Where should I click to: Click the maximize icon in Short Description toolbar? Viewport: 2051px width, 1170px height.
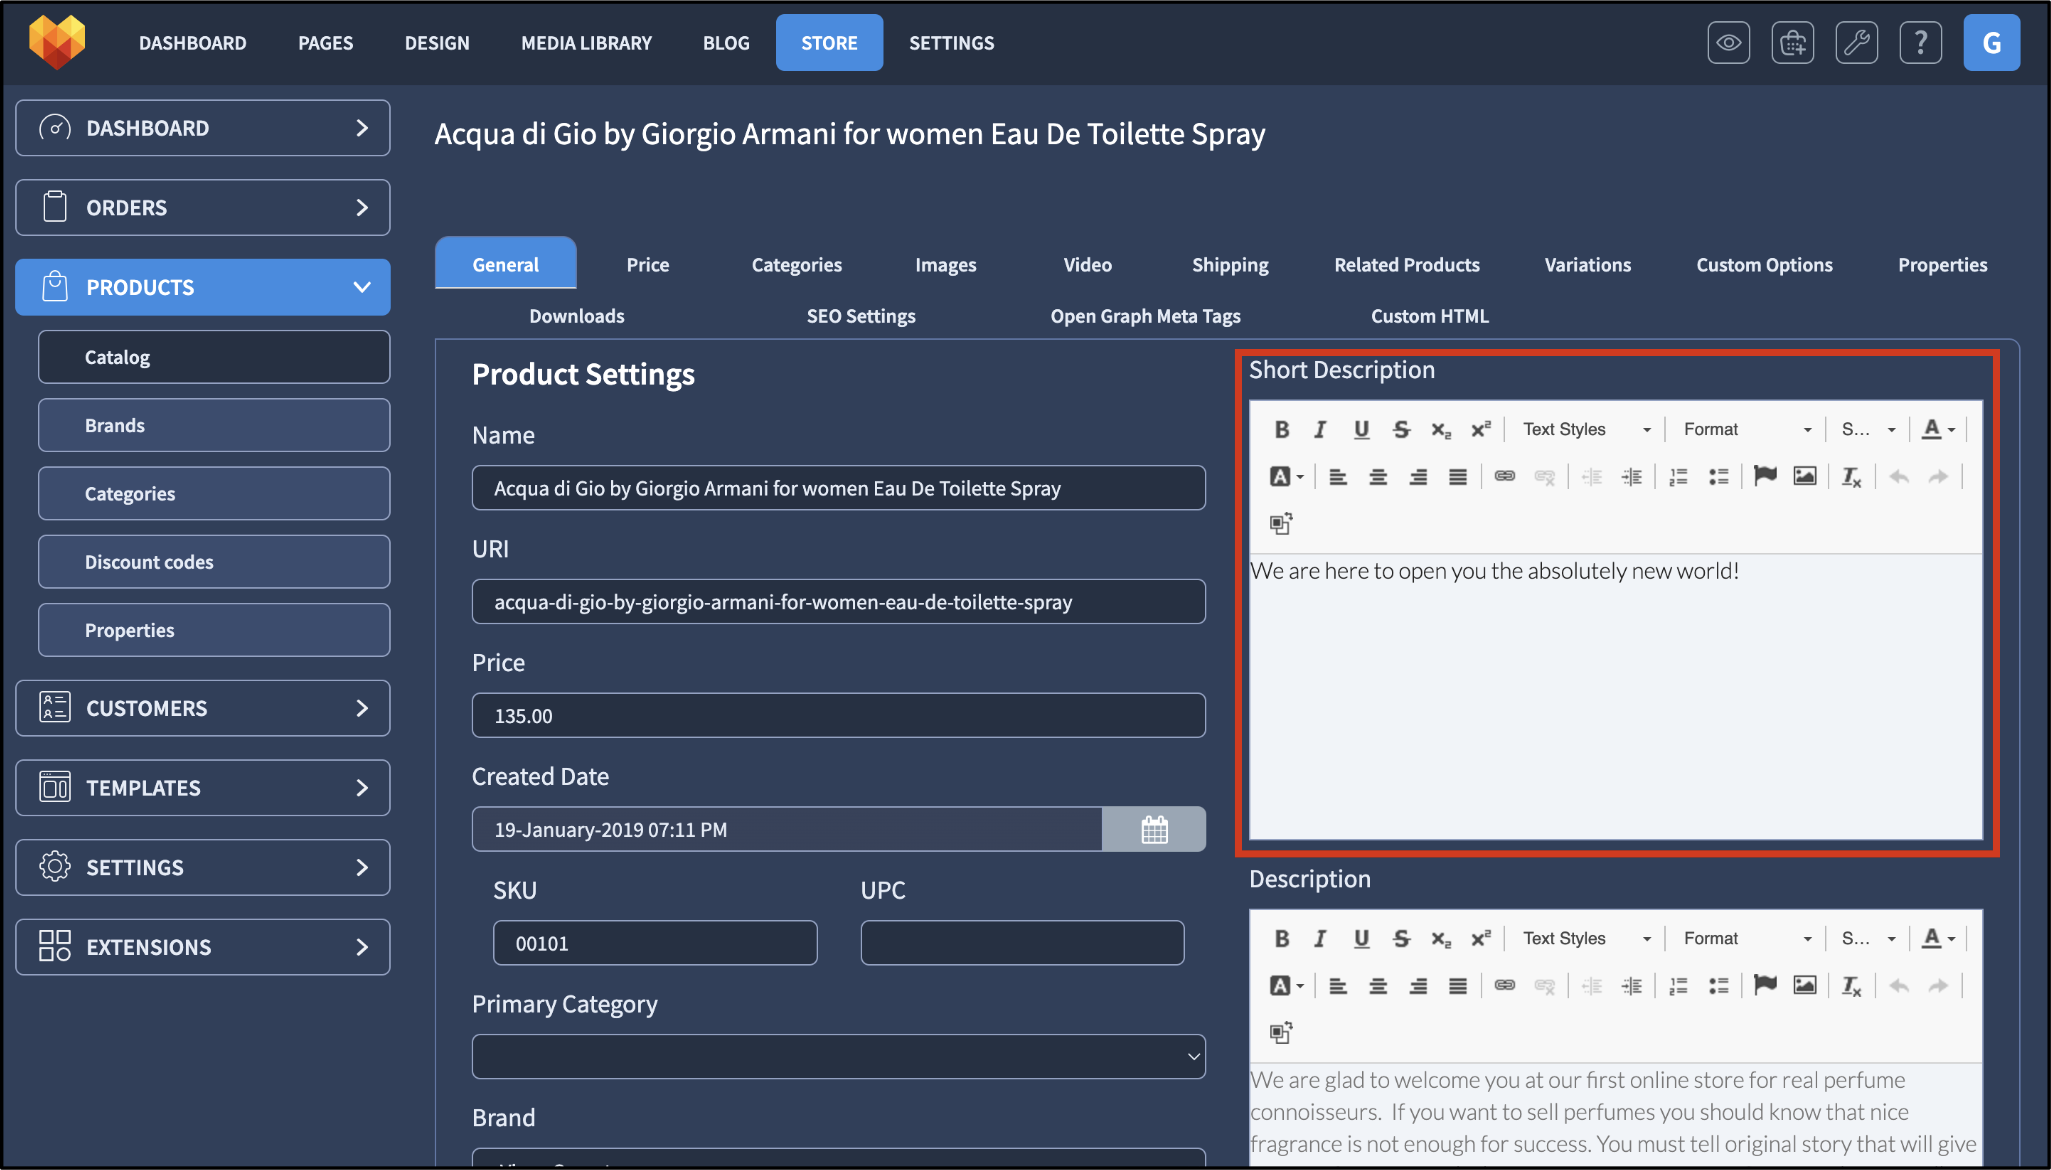[x=1280, y=523]
